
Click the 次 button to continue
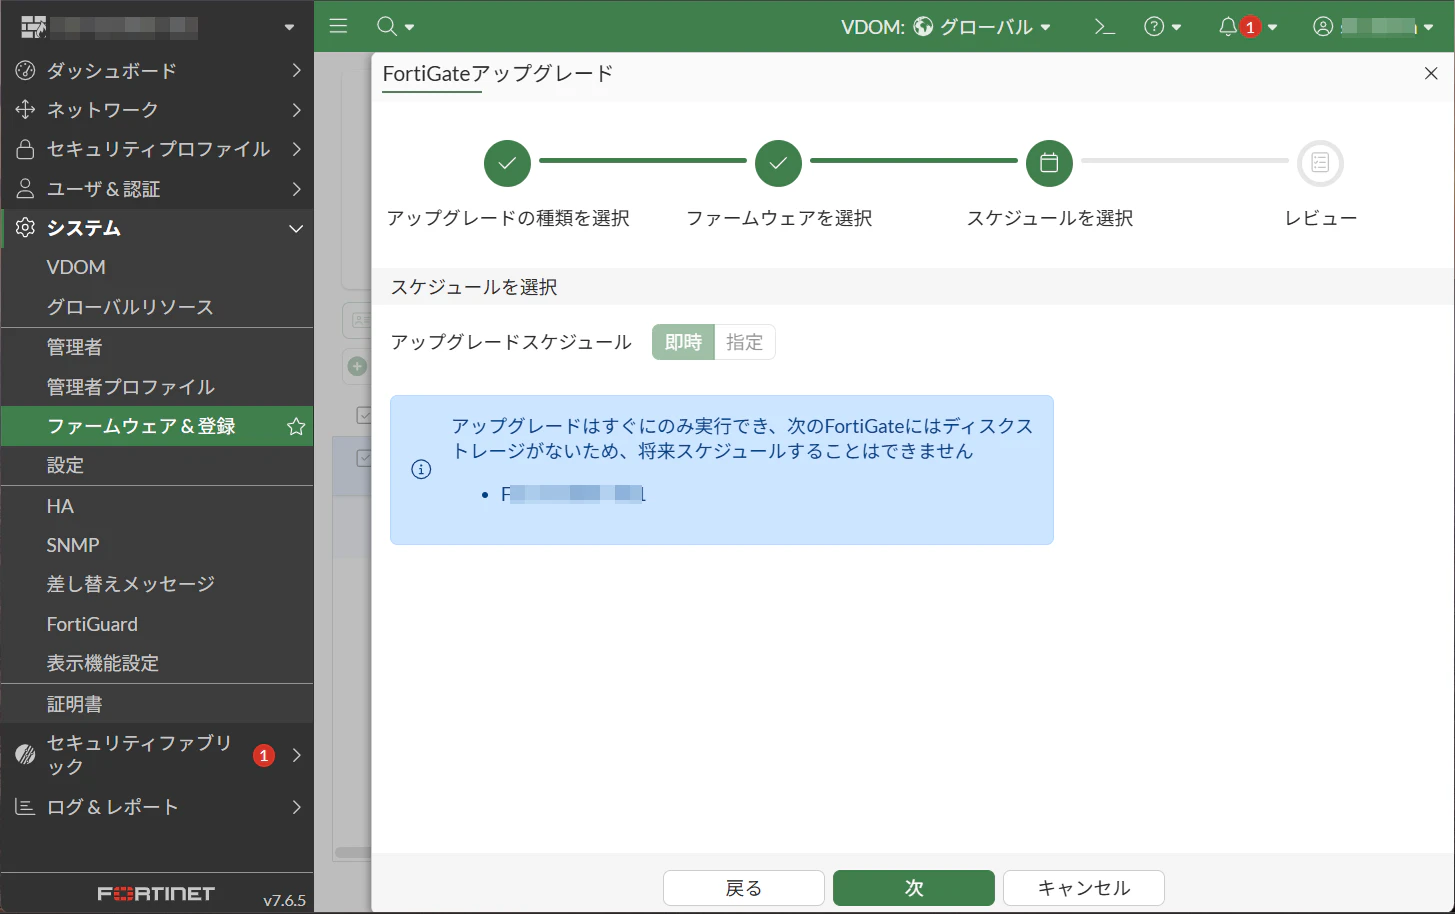click(x=912, y=888)
